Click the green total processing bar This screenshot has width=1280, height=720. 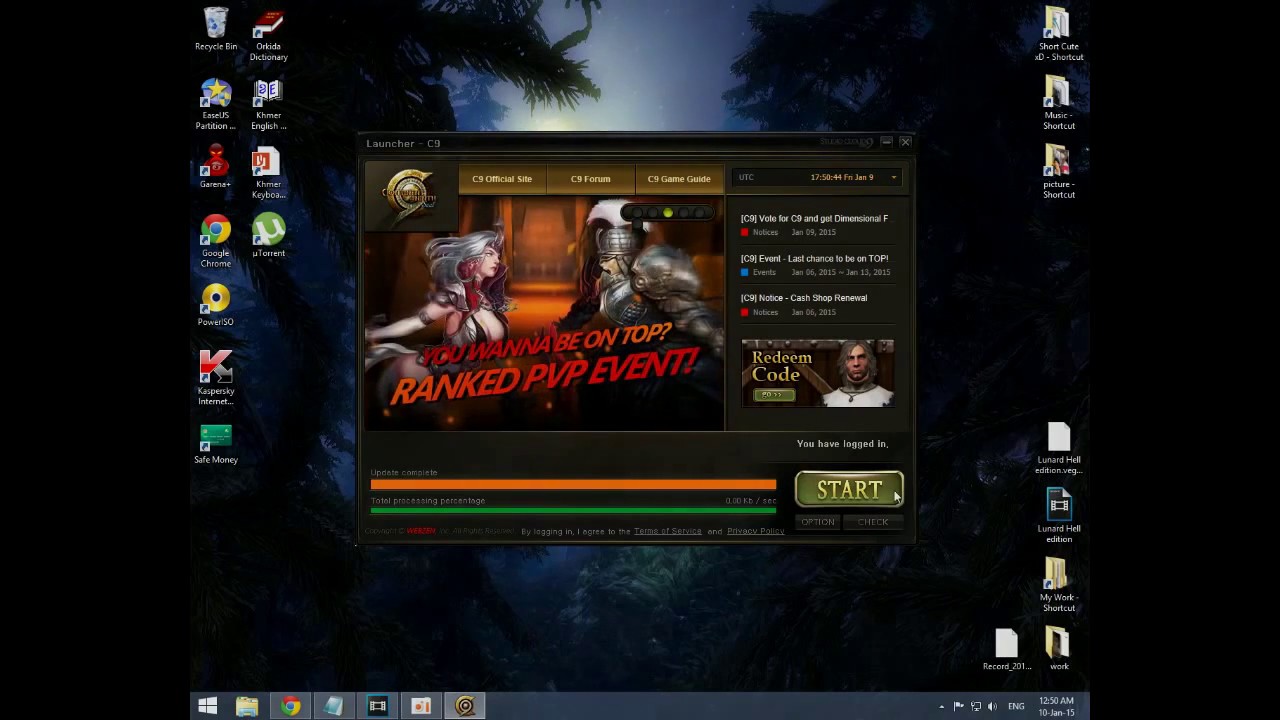point(573,510)
